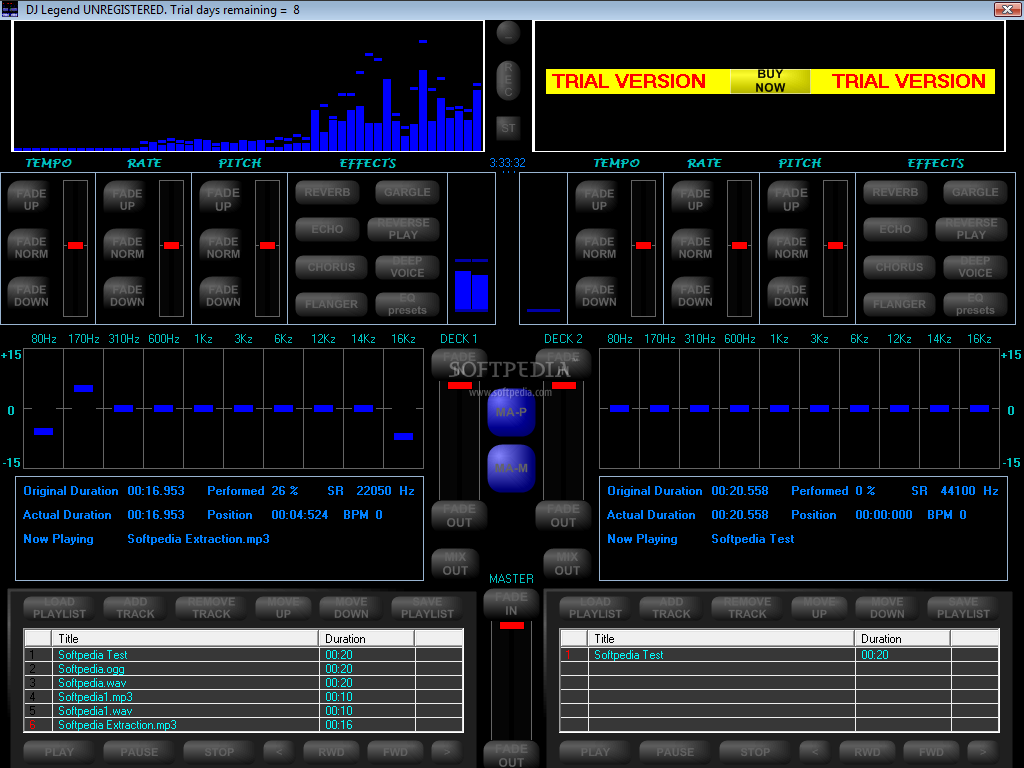
Task: Toggle Flanger effect on Deck 1
Action: 331,304
